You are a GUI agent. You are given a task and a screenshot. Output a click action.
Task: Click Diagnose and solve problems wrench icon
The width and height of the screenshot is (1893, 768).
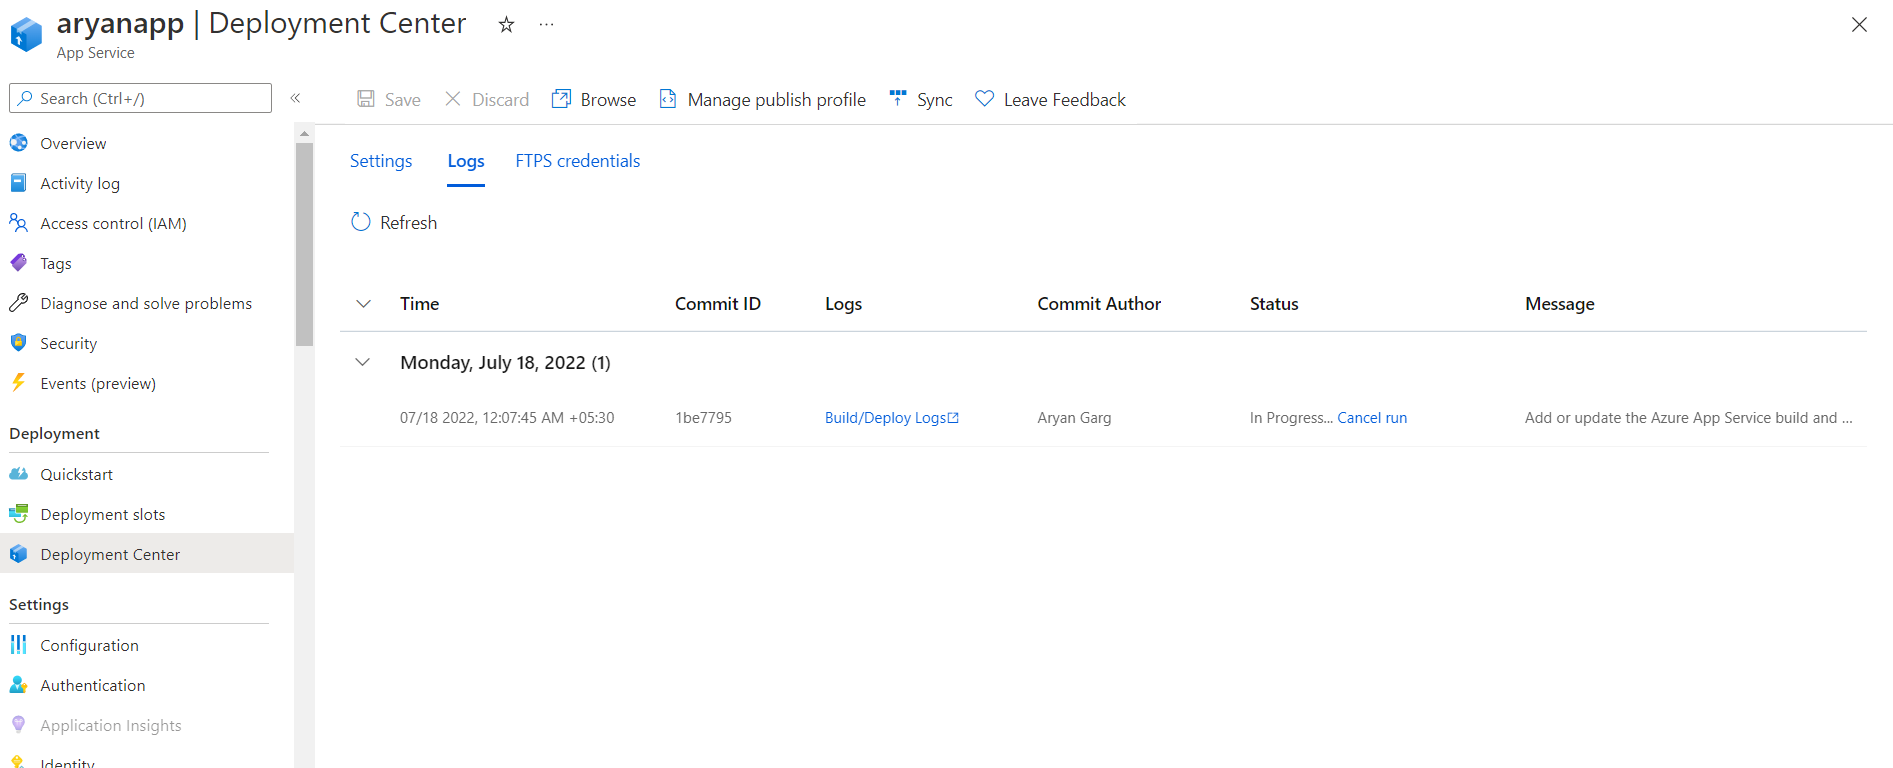(19, 303)
